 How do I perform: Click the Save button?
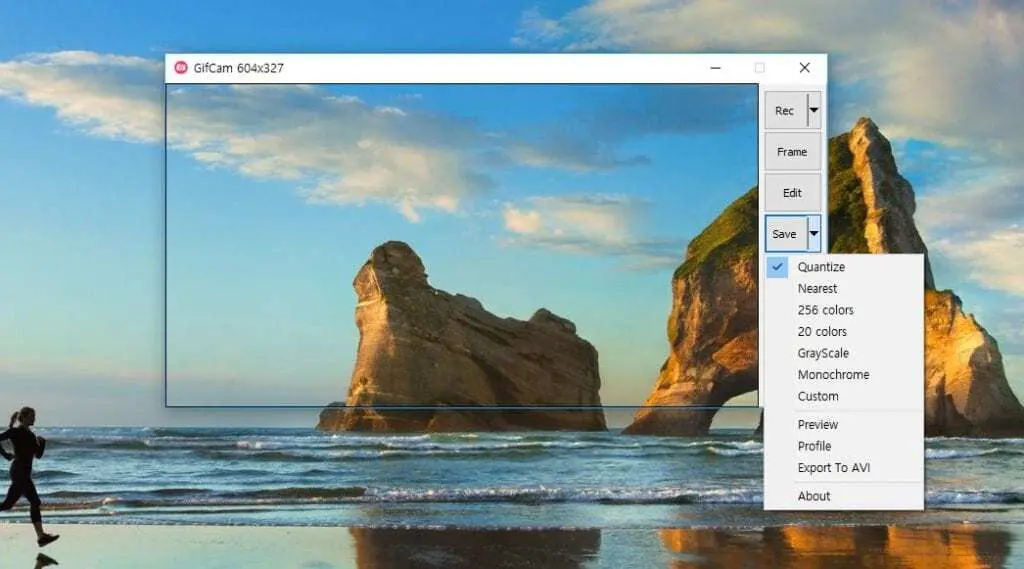786,234
